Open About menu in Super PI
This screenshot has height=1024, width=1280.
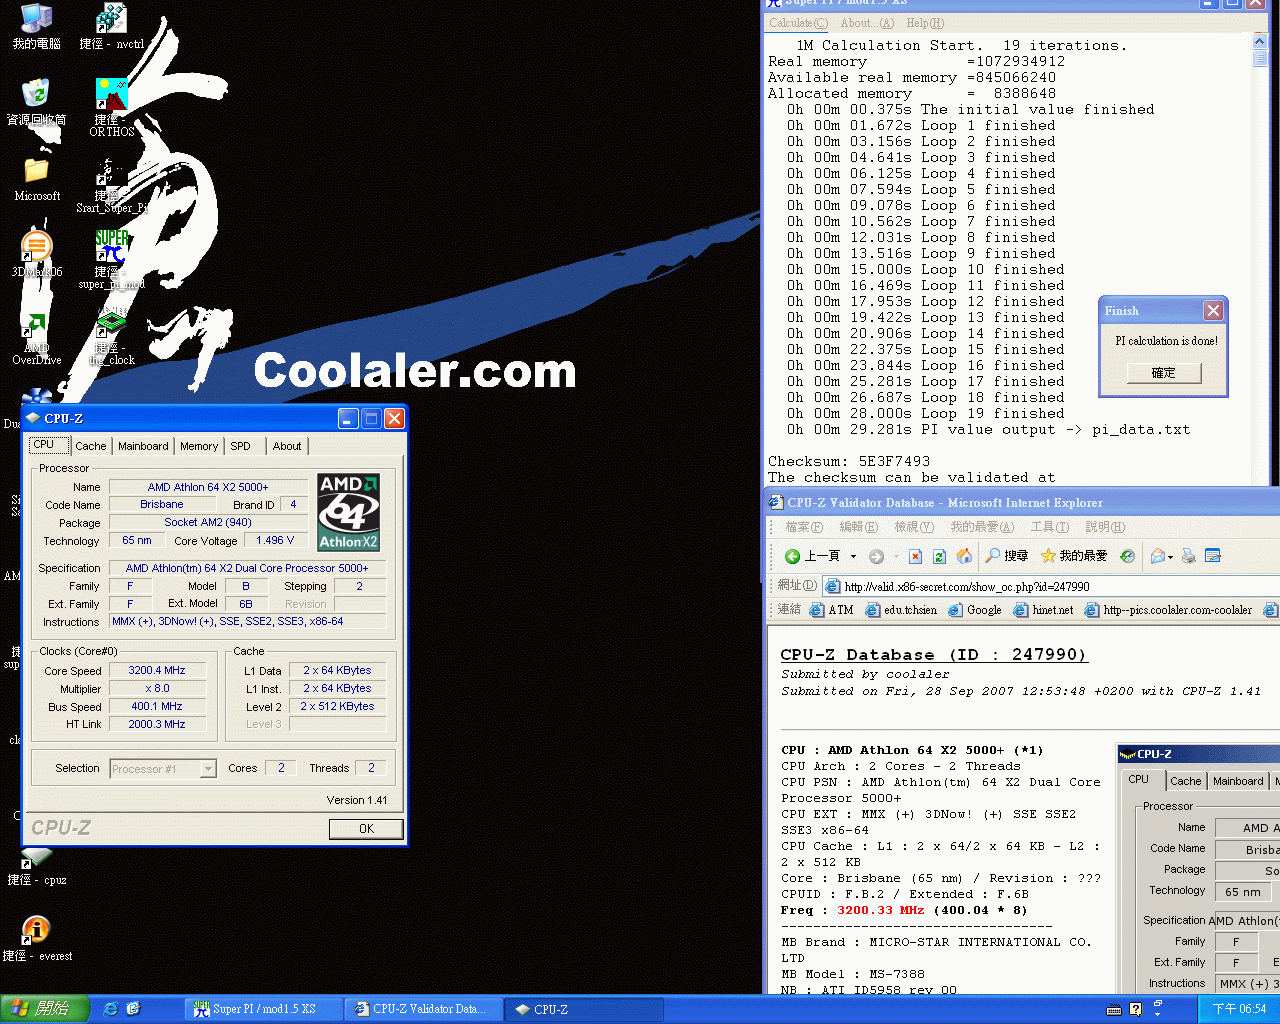[867, 23]
